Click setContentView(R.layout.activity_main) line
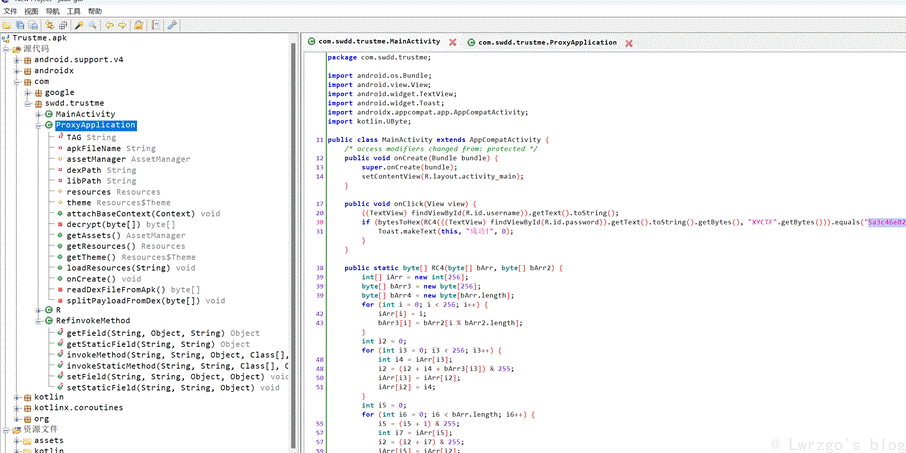 point(443,176)
